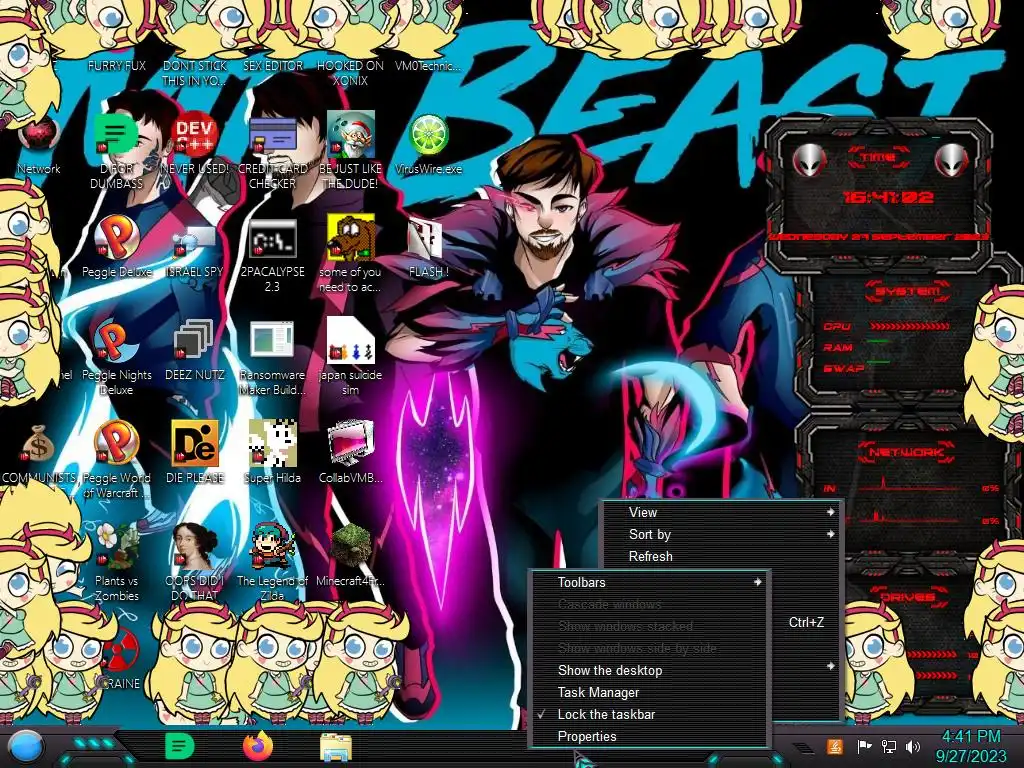The image size is (1024, 768).
Task: Select the 'some of you need to ac...' dog icon
Action: point(351,238)
